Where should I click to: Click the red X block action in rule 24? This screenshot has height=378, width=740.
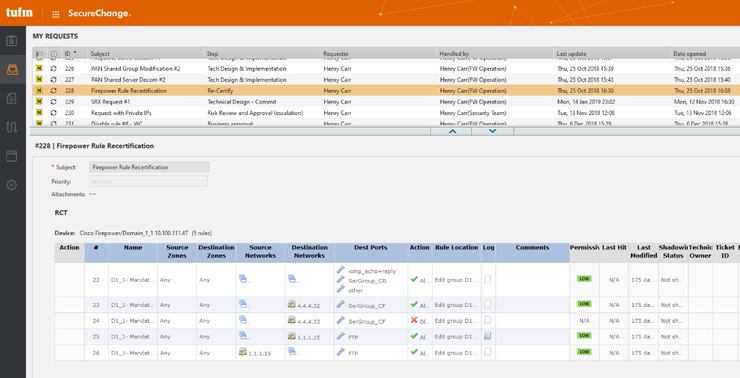click(414, 320)
